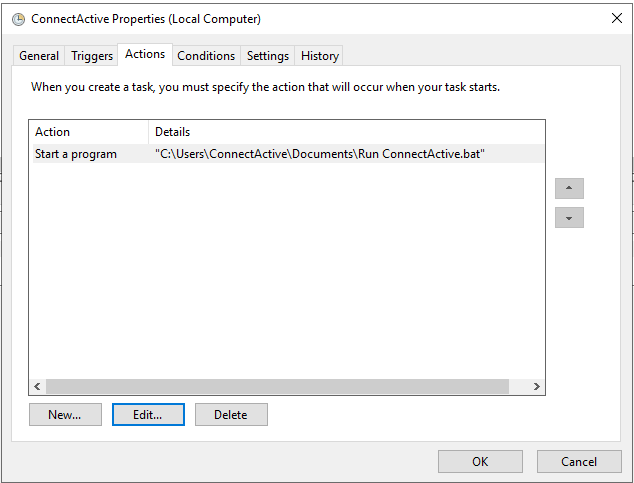
Task: Select the Actions tab
Action: pos(145,54)
